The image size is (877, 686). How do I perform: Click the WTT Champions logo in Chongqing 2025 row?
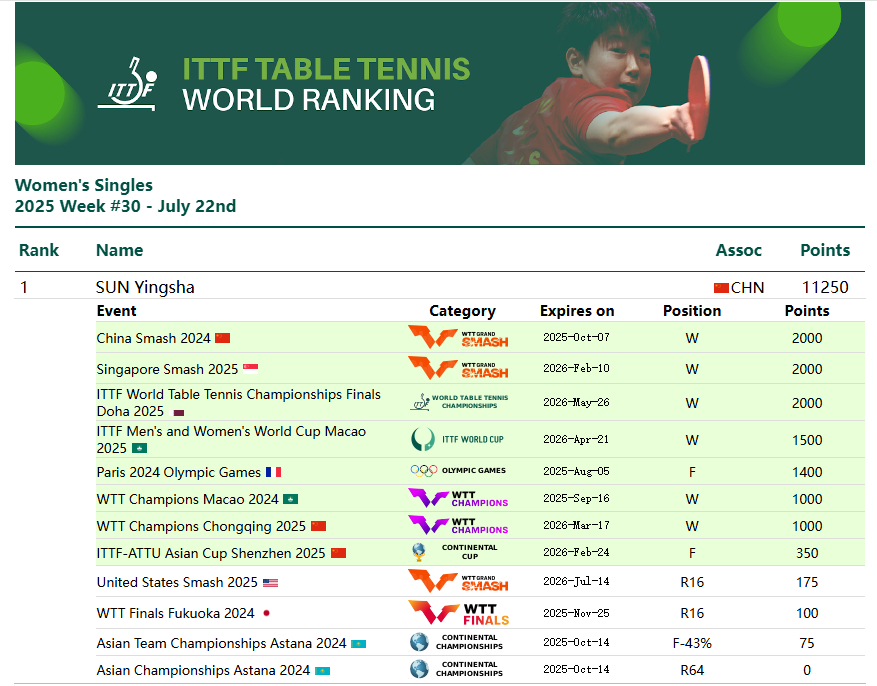458,525
